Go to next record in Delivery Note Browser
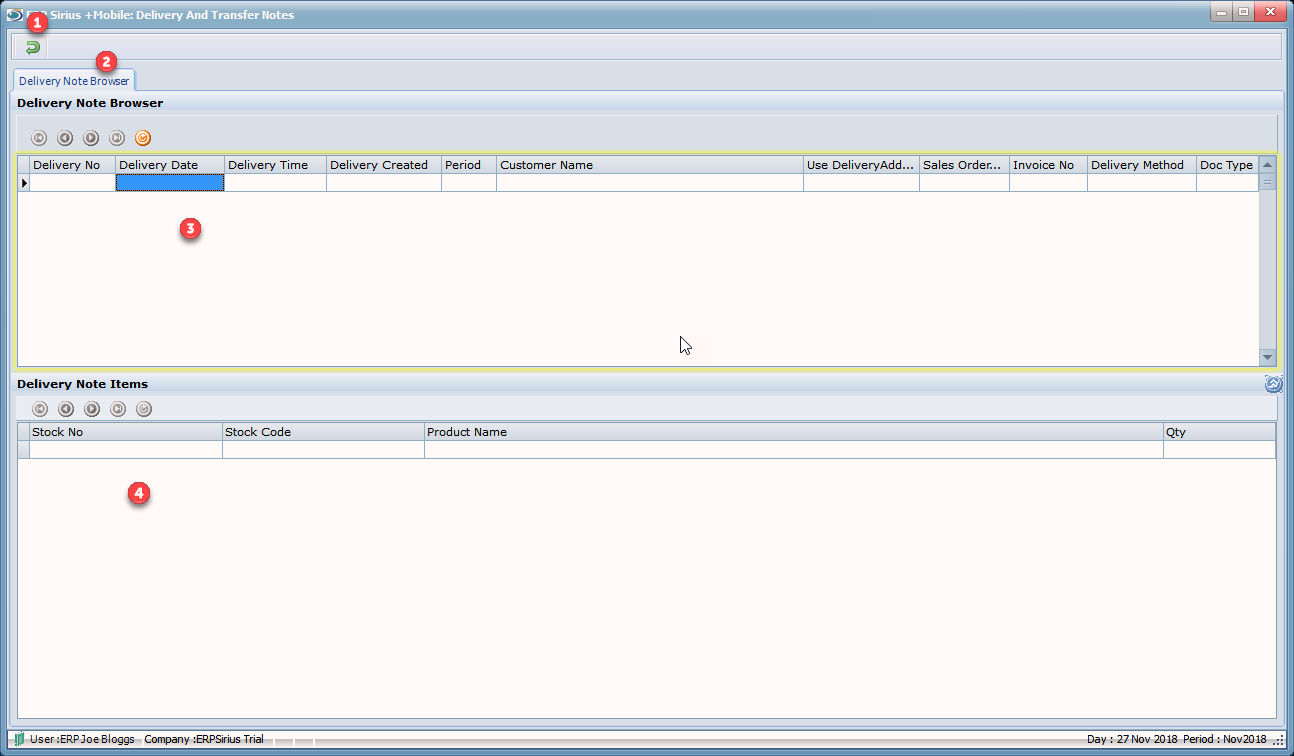The width and height of the screenshot is (1294, 756). (x=91, y=138)
